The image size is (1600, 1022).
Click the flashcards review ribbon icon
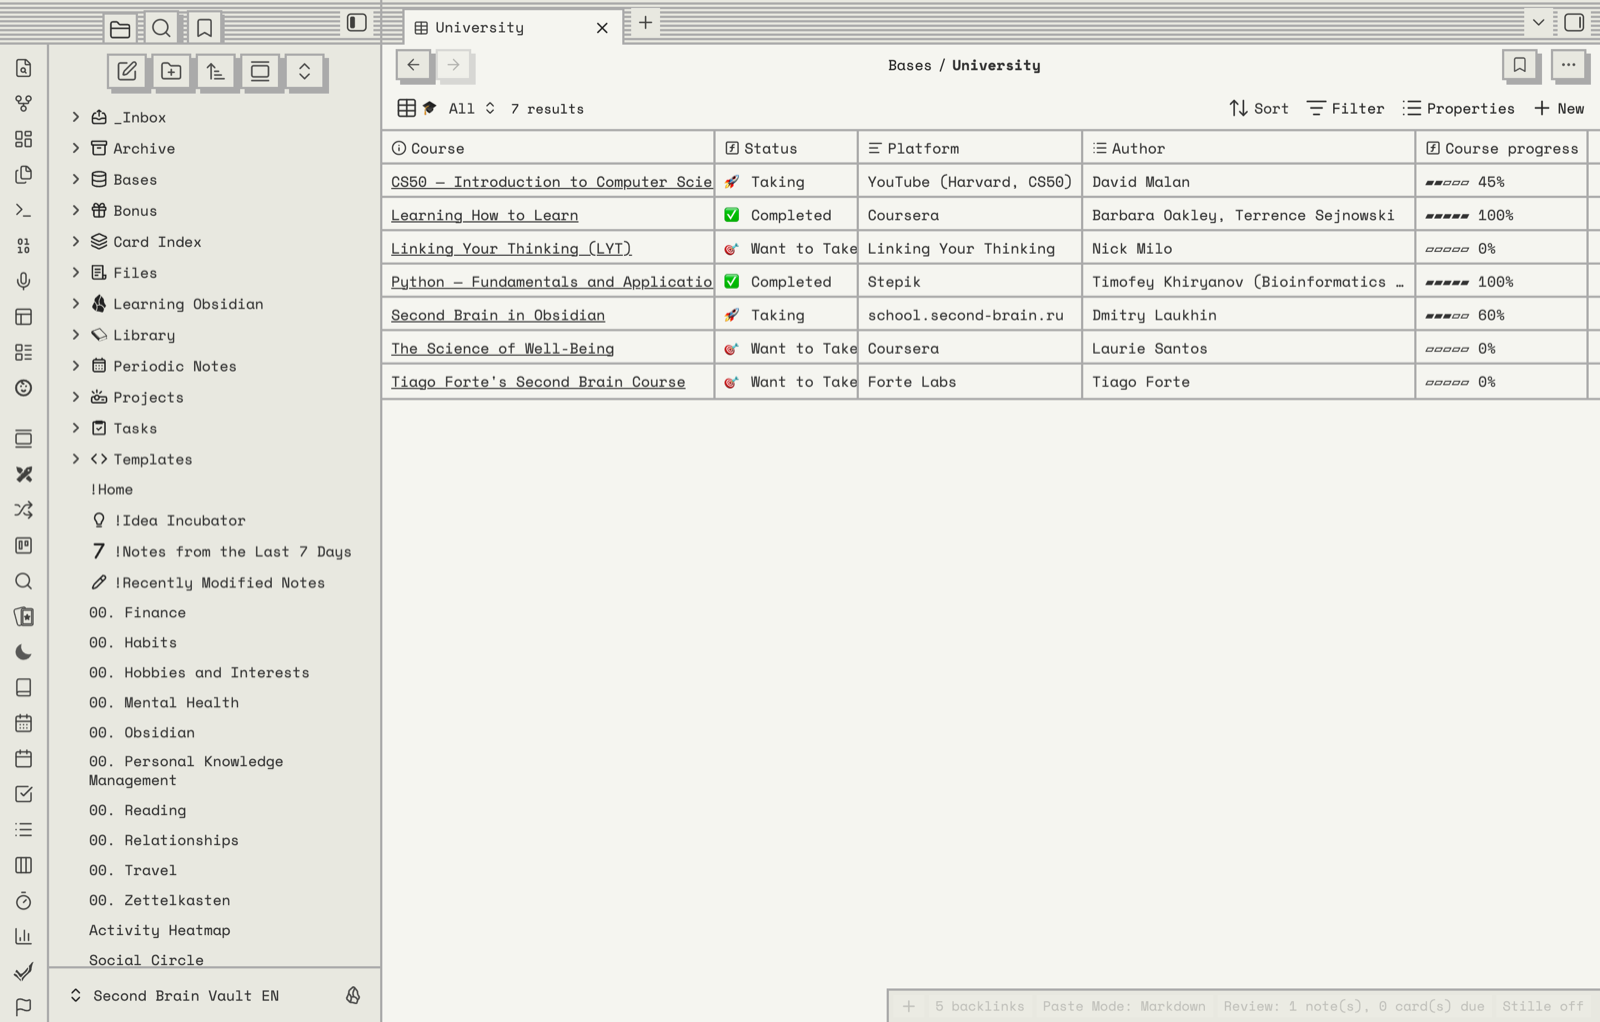[24, 616]
